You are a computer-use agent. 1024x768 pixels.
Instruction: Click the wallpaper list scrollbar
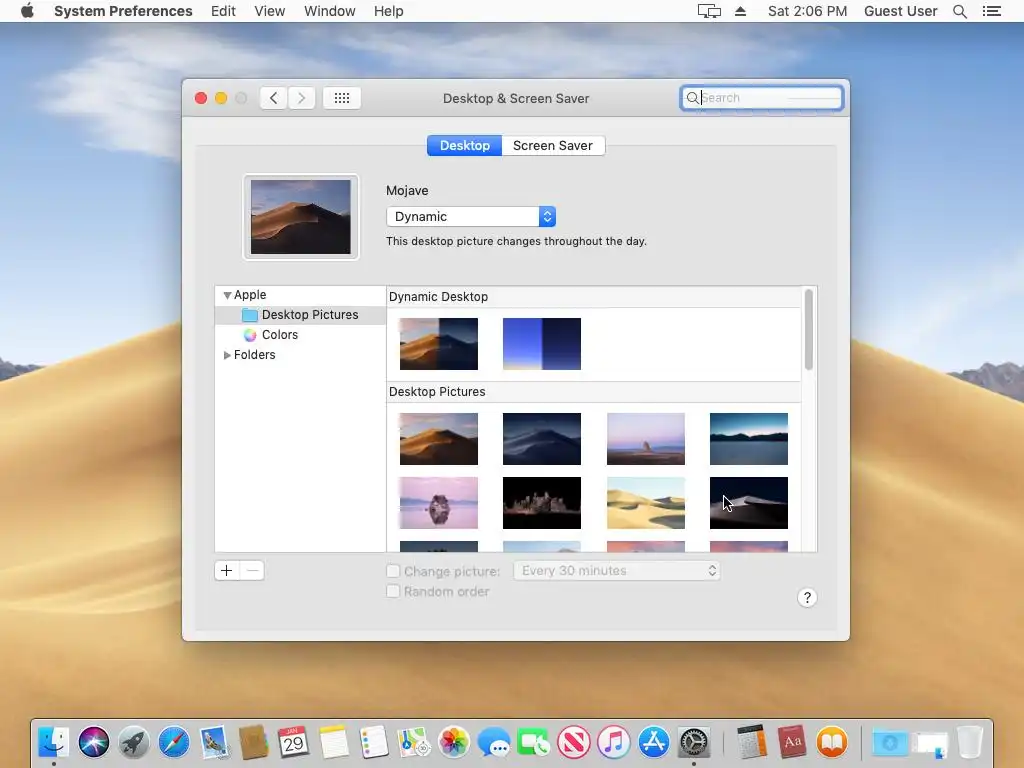coord(808,330)
